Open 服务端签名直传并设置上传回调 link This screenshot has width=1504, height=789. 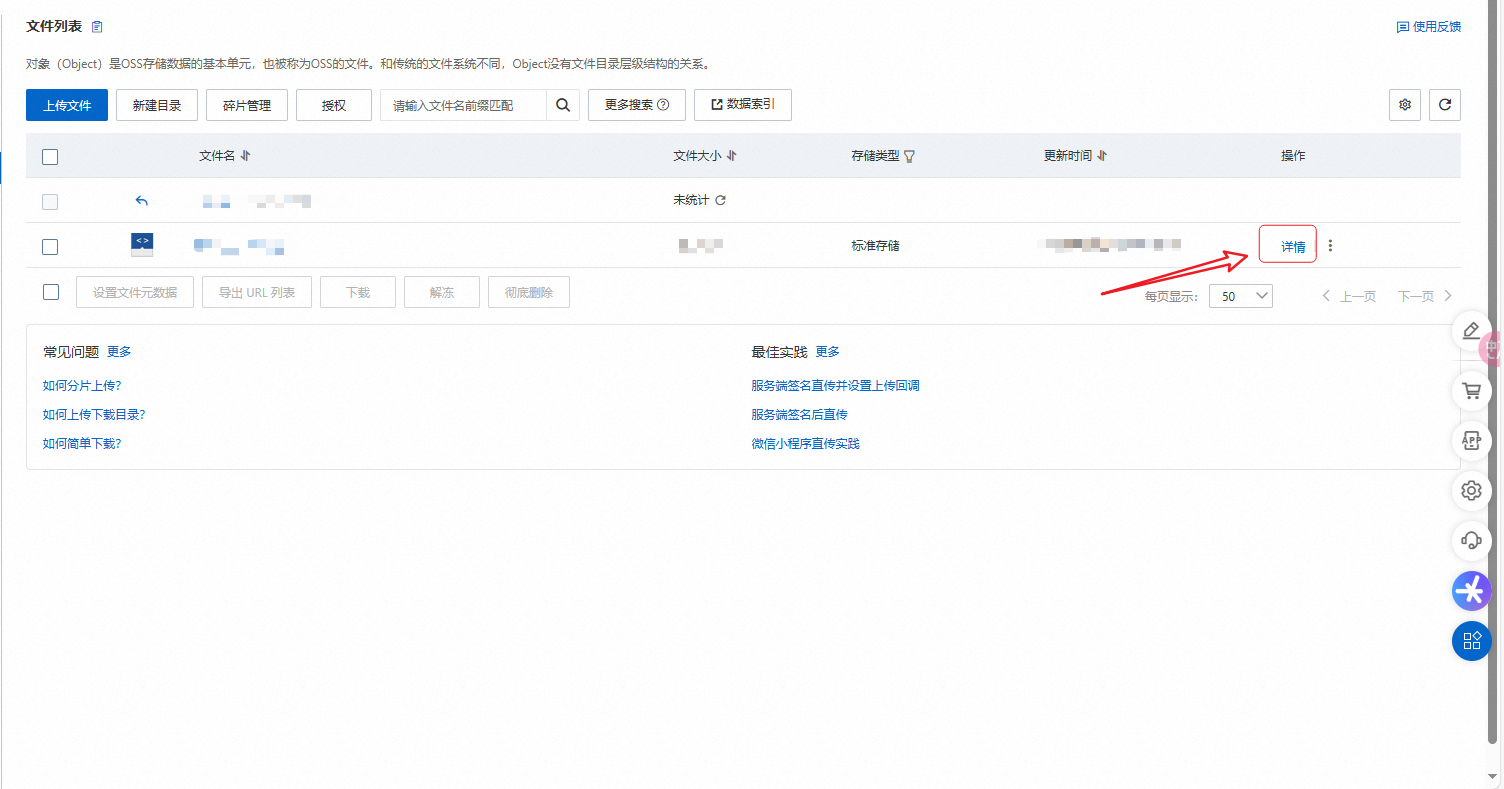[835, 386]
